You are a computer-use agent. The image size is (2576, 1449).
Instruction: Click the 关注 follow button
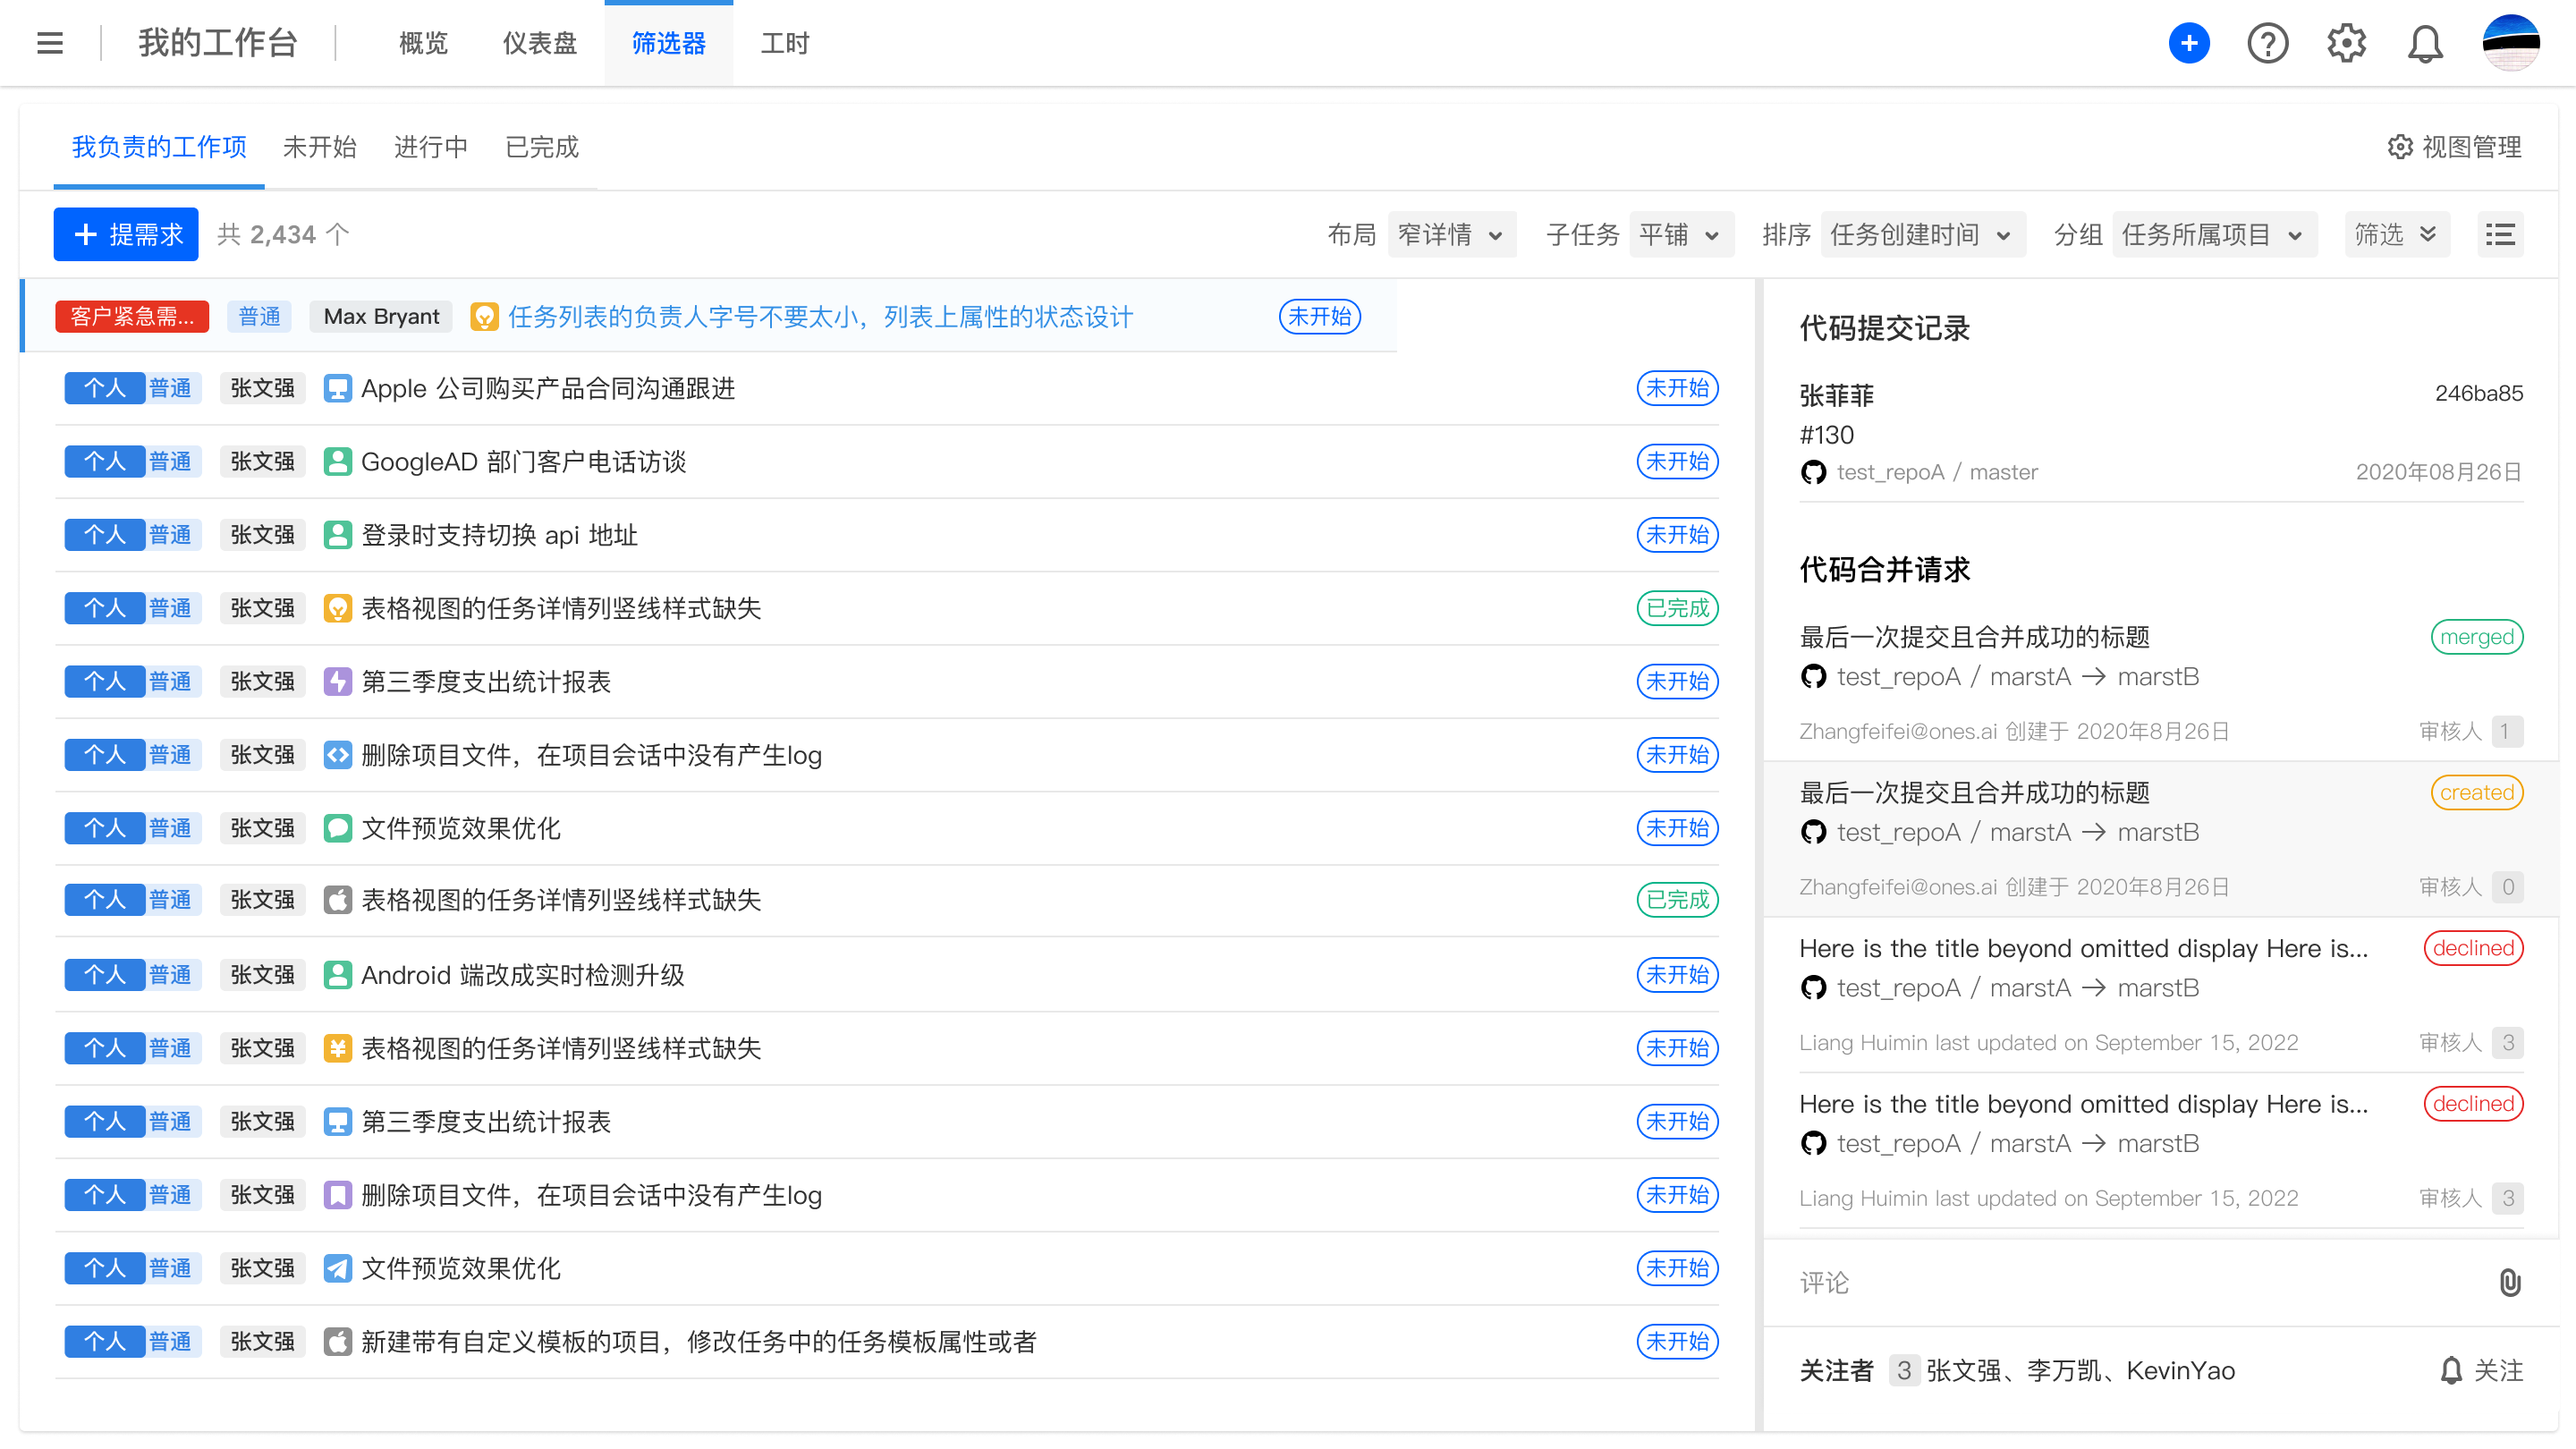click(x=2481, y=1370)
